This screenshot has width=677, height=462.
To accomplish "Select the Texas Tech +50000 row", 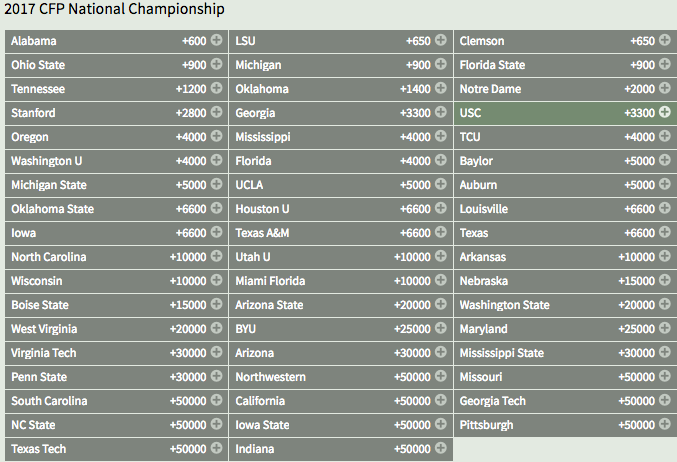I will (x=116, y=449).
